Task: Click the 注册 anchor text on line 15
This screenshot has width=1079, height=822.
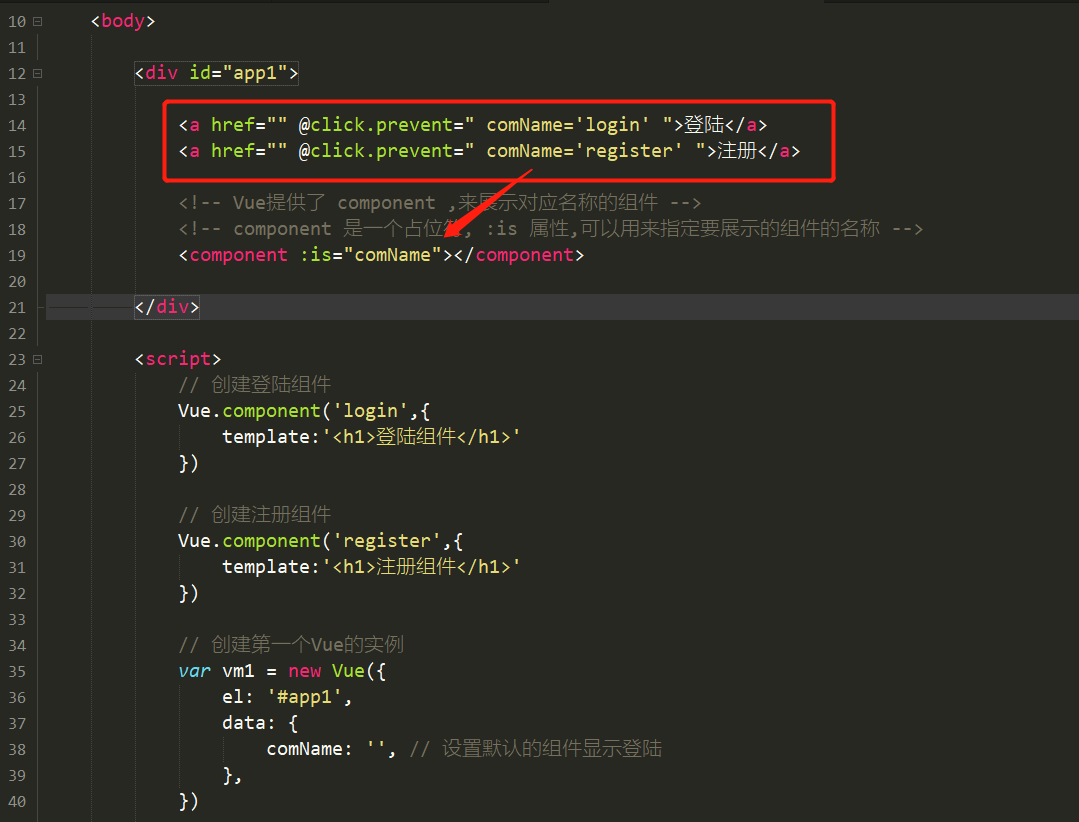Action: (737, 151)
